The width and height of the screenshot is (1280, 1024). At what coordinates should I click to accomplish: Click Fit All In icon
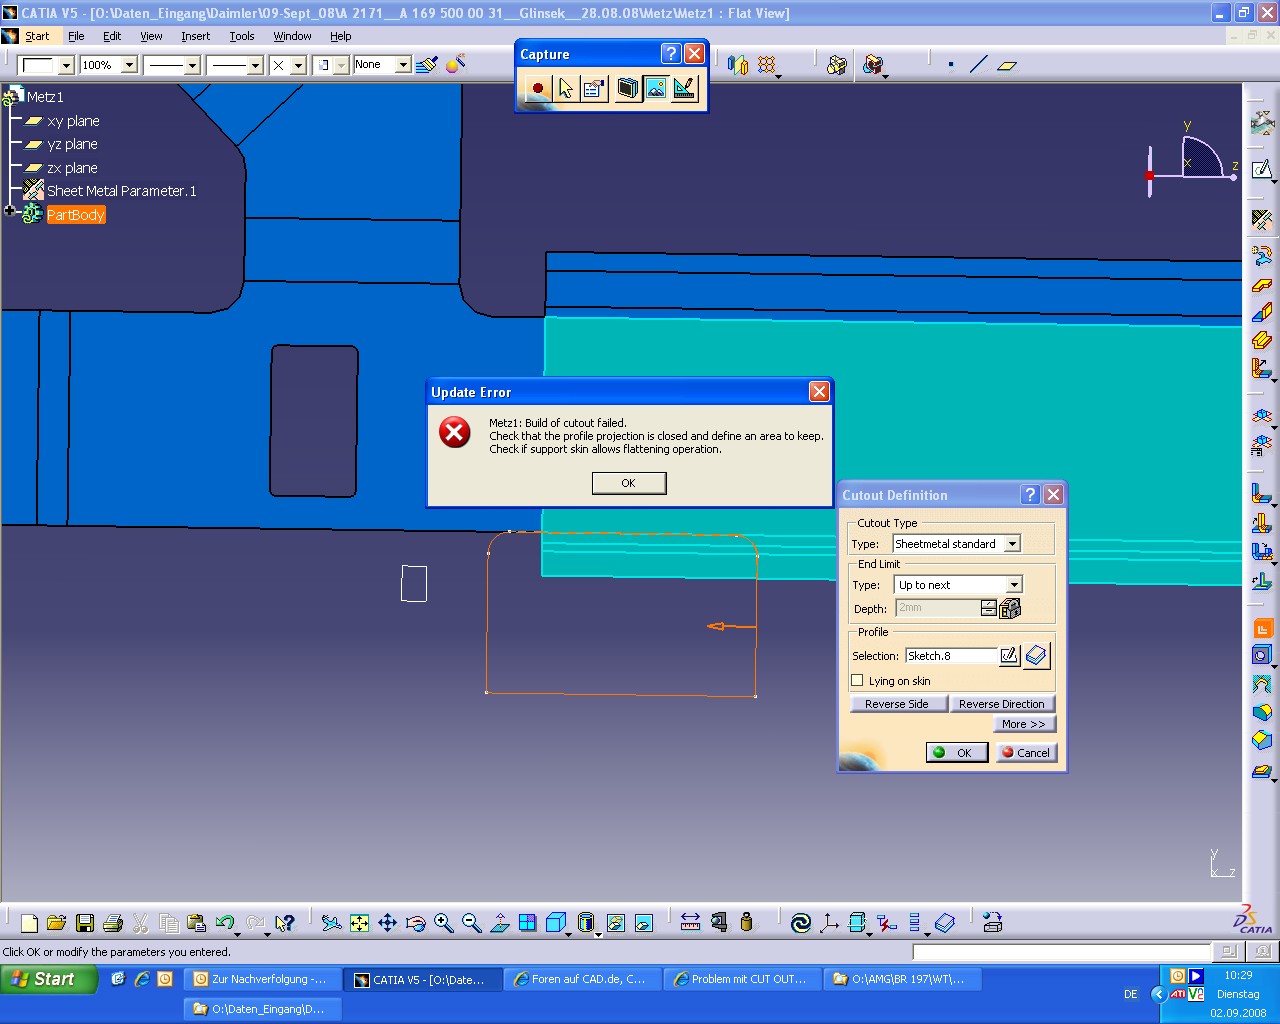(x=359, y=923)
